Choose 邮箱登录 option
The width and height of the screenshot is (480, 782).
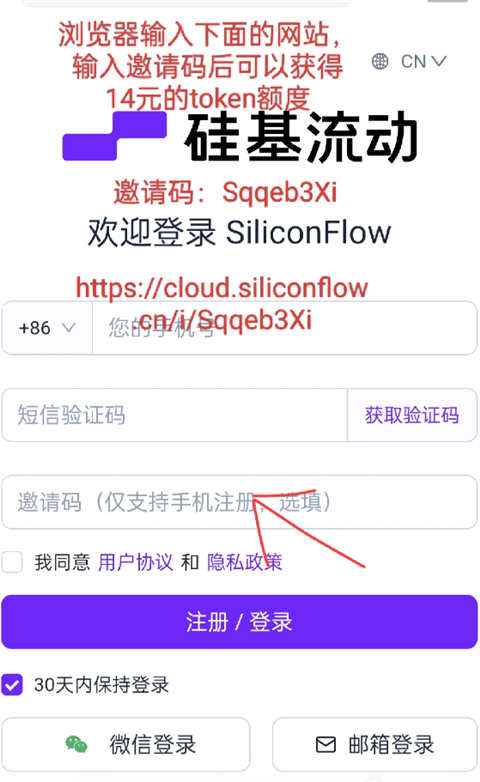pos(375,745)
